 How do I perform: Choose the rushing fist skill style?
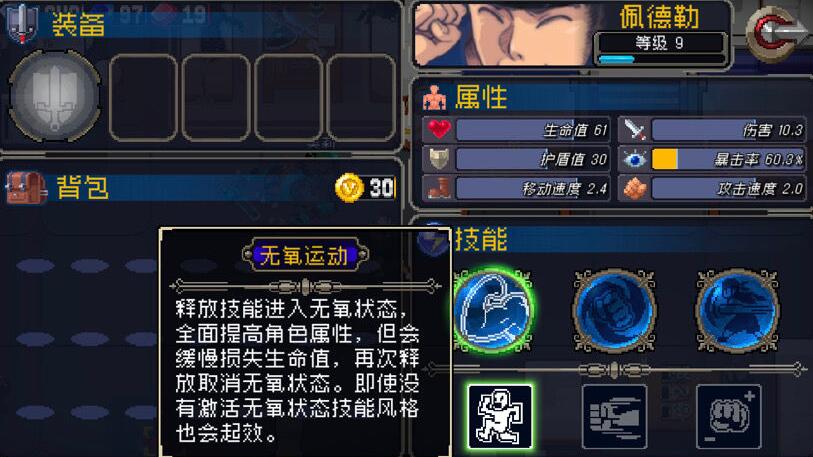(614, 417)
